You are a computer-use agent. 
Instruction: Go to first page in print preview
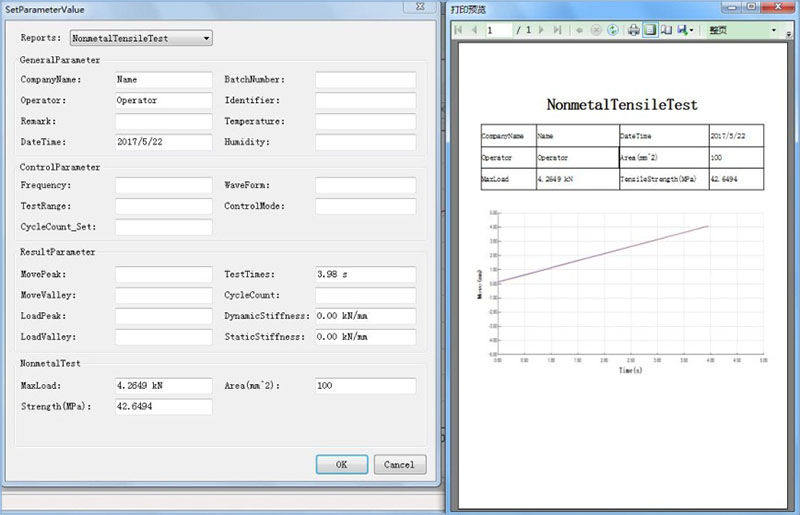pyautogui.click(x=459, y=30)
